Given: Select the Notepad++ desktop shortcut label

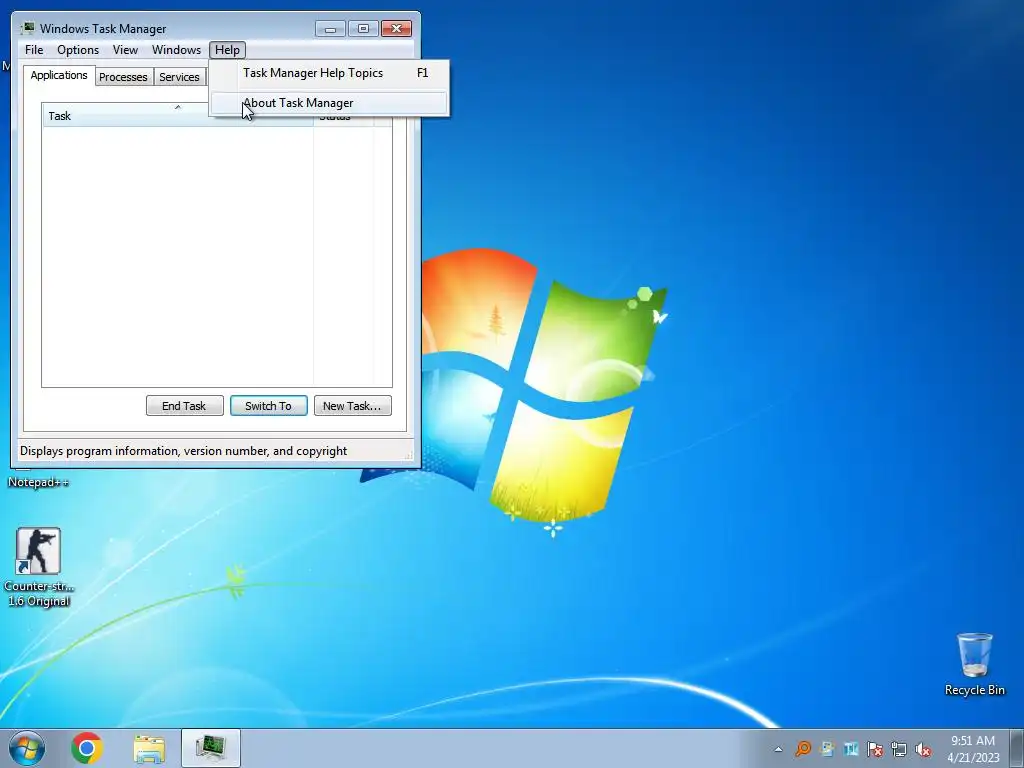Looking at the screenshot, I should pyautogui.click(x=38, y=483).
